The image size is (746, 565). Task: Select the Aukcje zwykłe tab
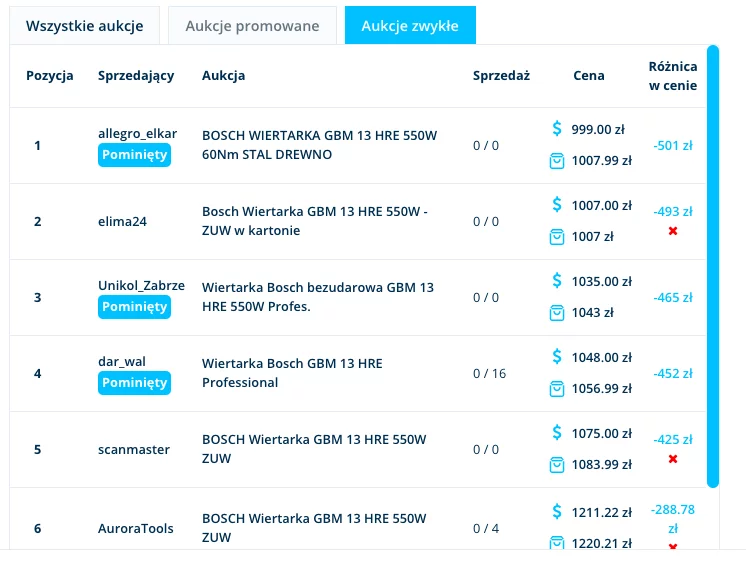point(410,25)
